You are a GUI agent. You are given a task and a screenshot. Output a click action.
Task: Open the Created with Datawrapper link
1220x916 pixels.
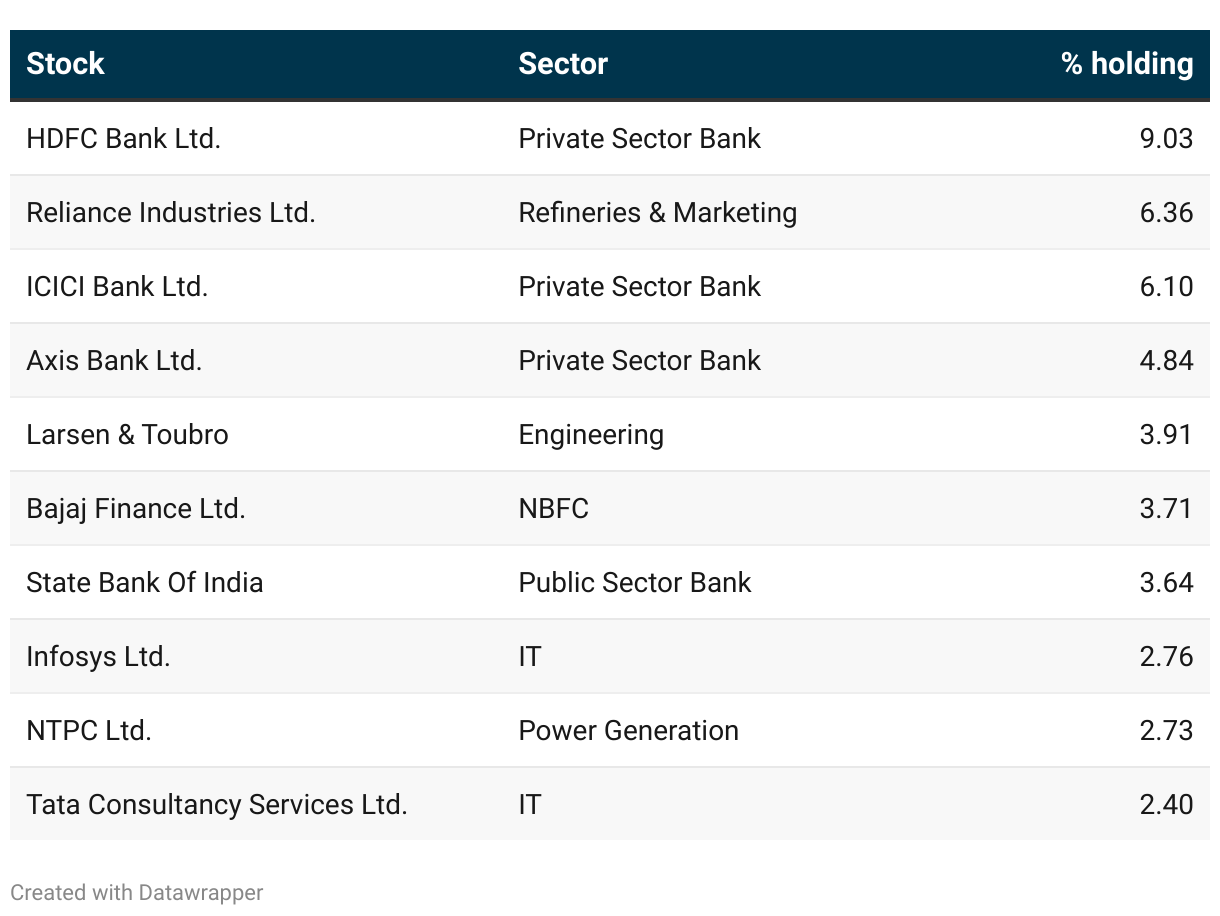[x=137, y=892]
